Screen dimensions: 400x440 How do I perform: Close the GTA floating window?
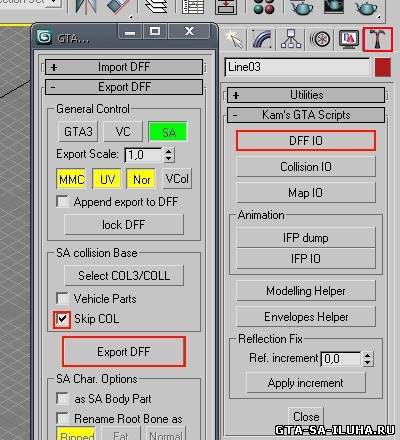(189, 32)
